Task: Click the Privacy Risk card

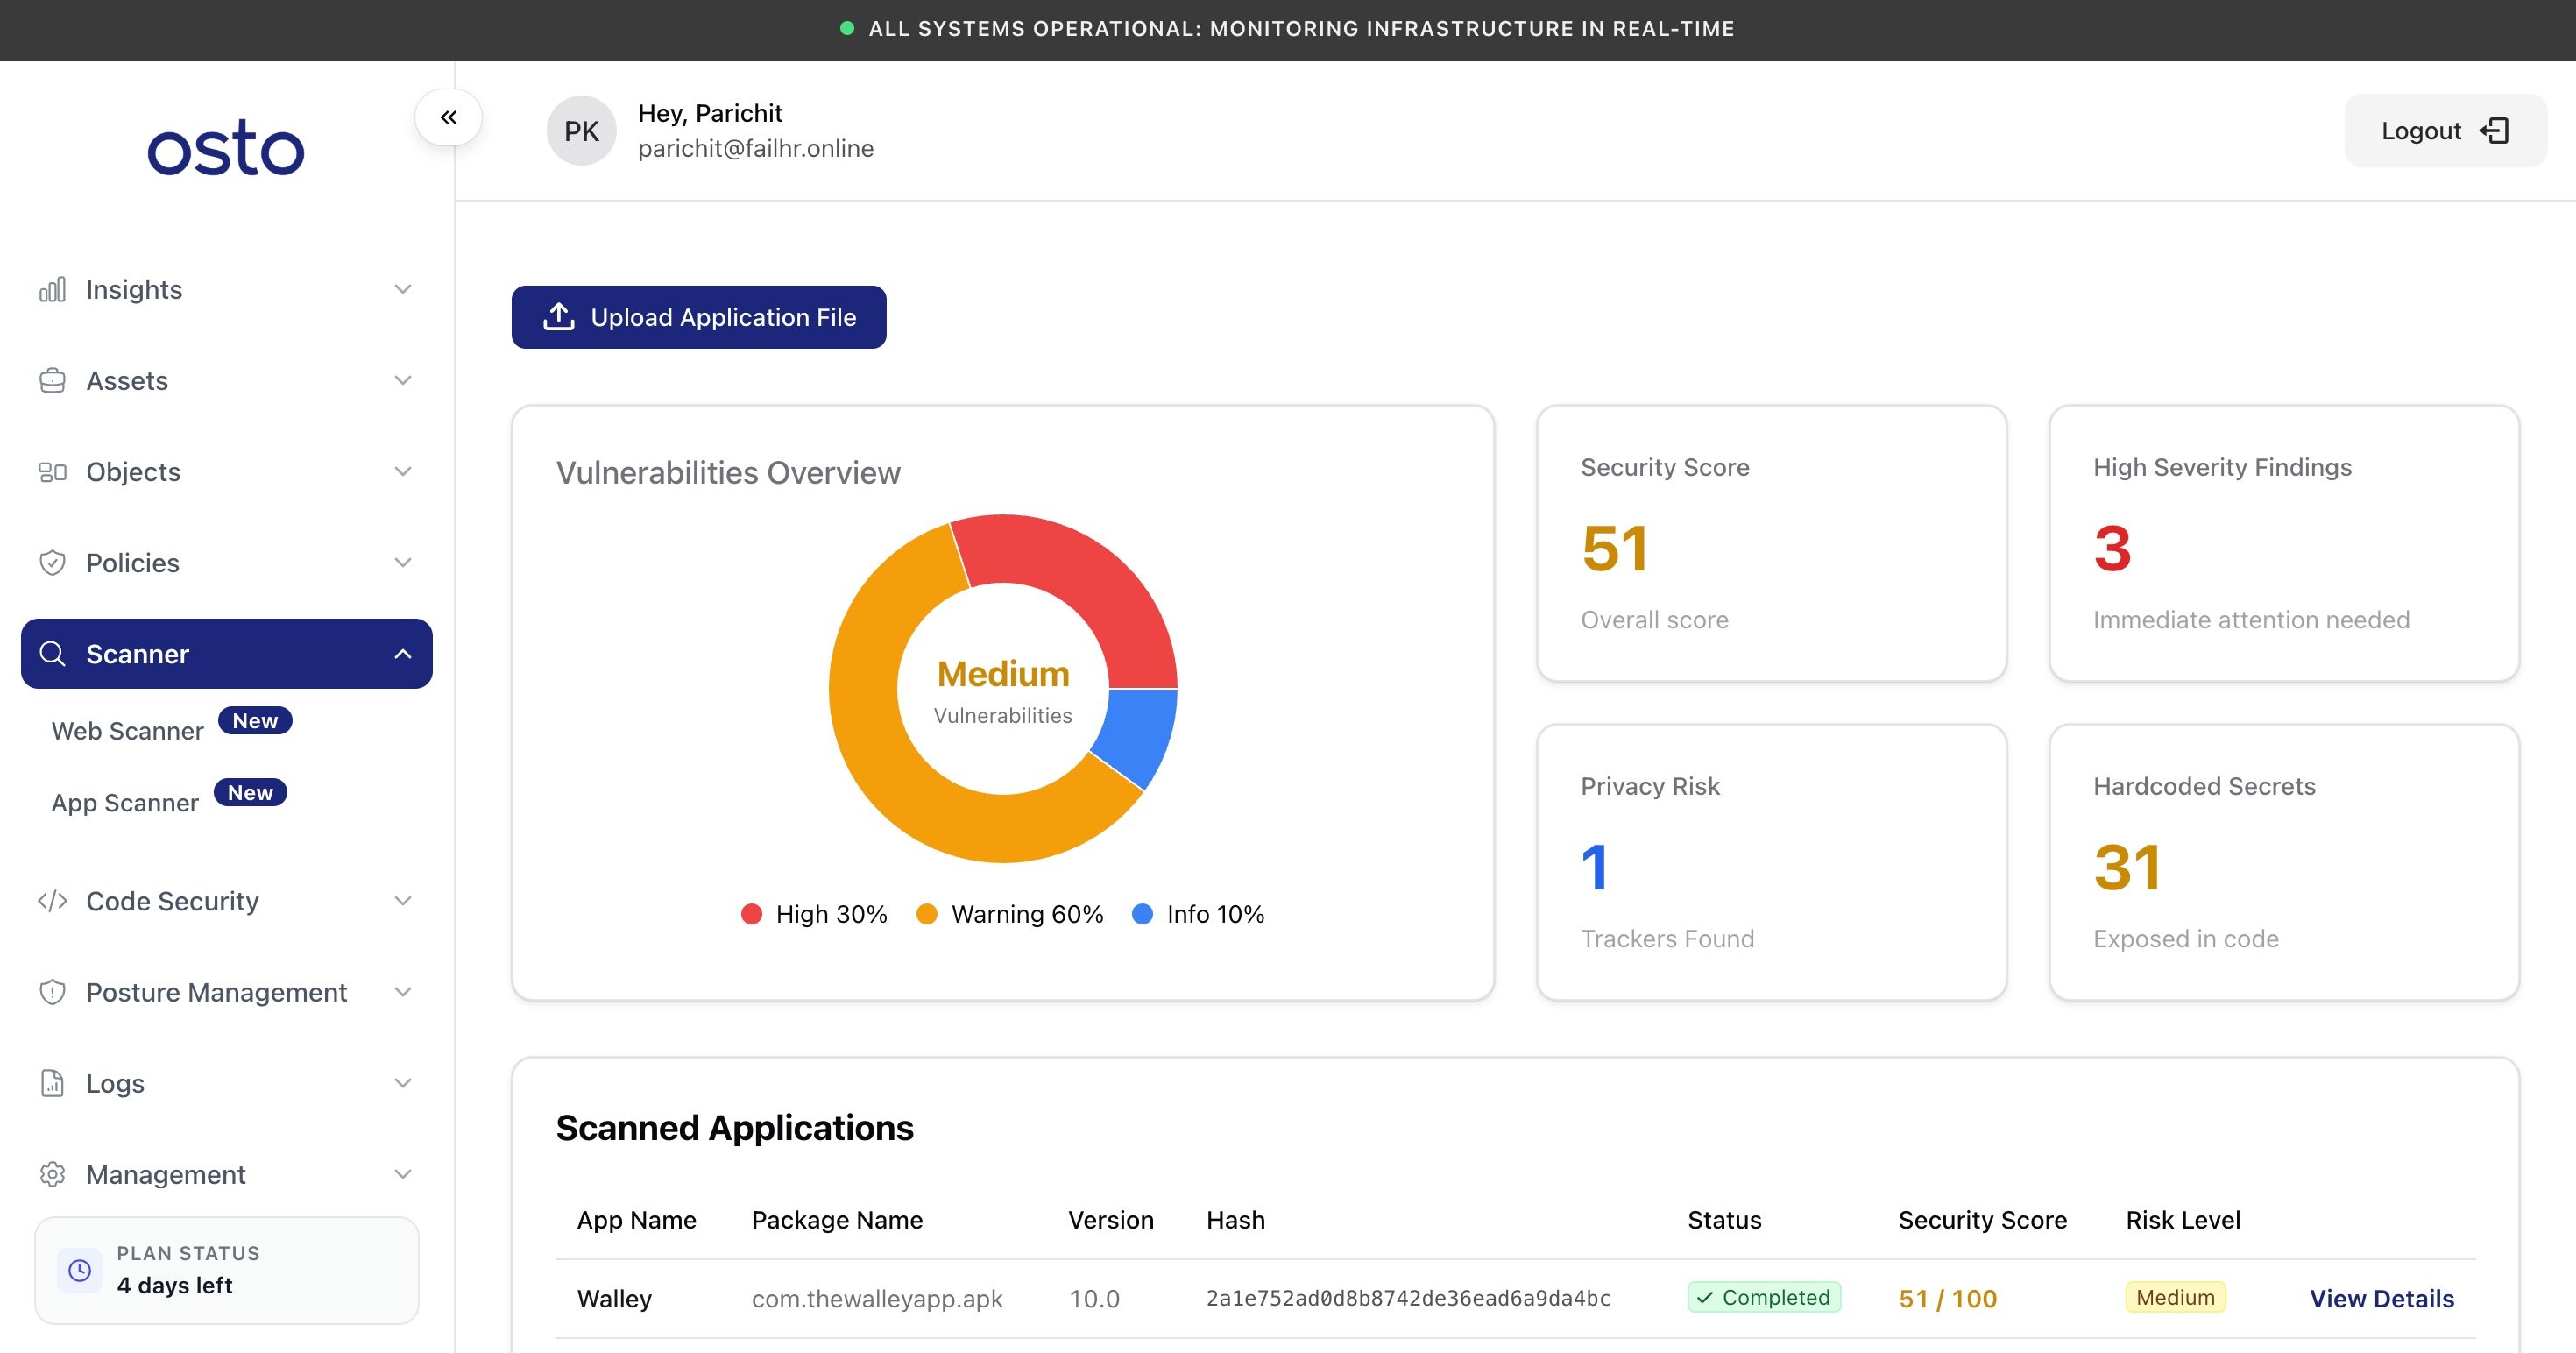Action: coord(1771,862)
